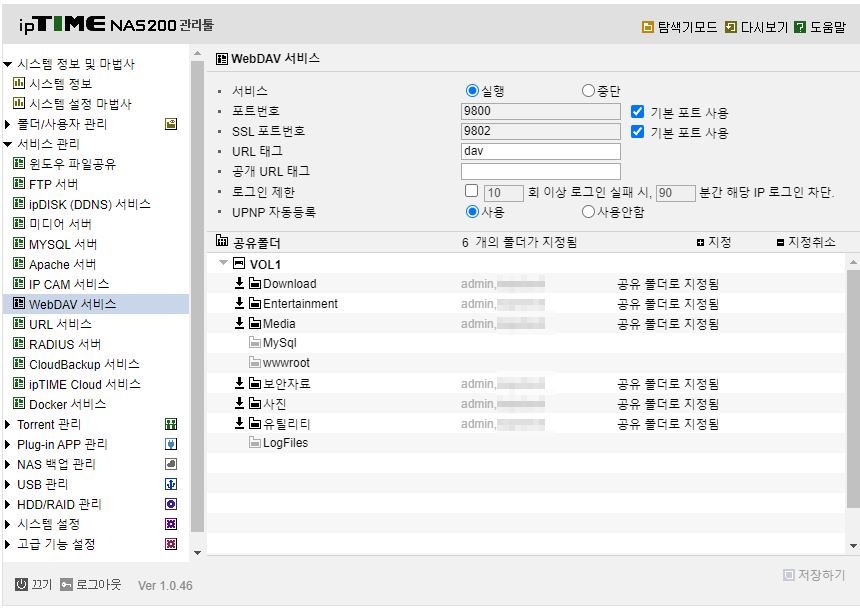Click the login failure count field
The image size is (860, 615).
pyautogui.click(x=504, y=193)
